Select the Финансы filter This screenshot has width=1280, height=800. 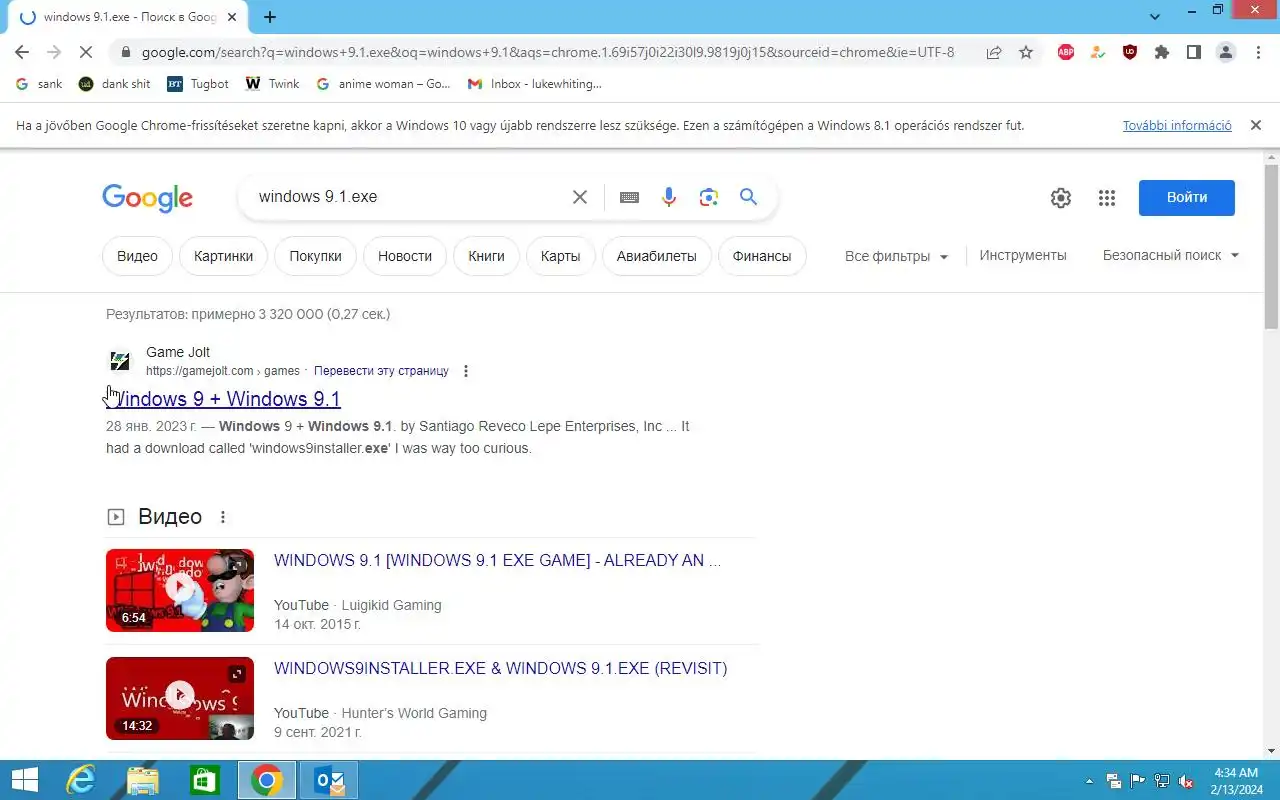pyautogui.click(x=762, y=256)
